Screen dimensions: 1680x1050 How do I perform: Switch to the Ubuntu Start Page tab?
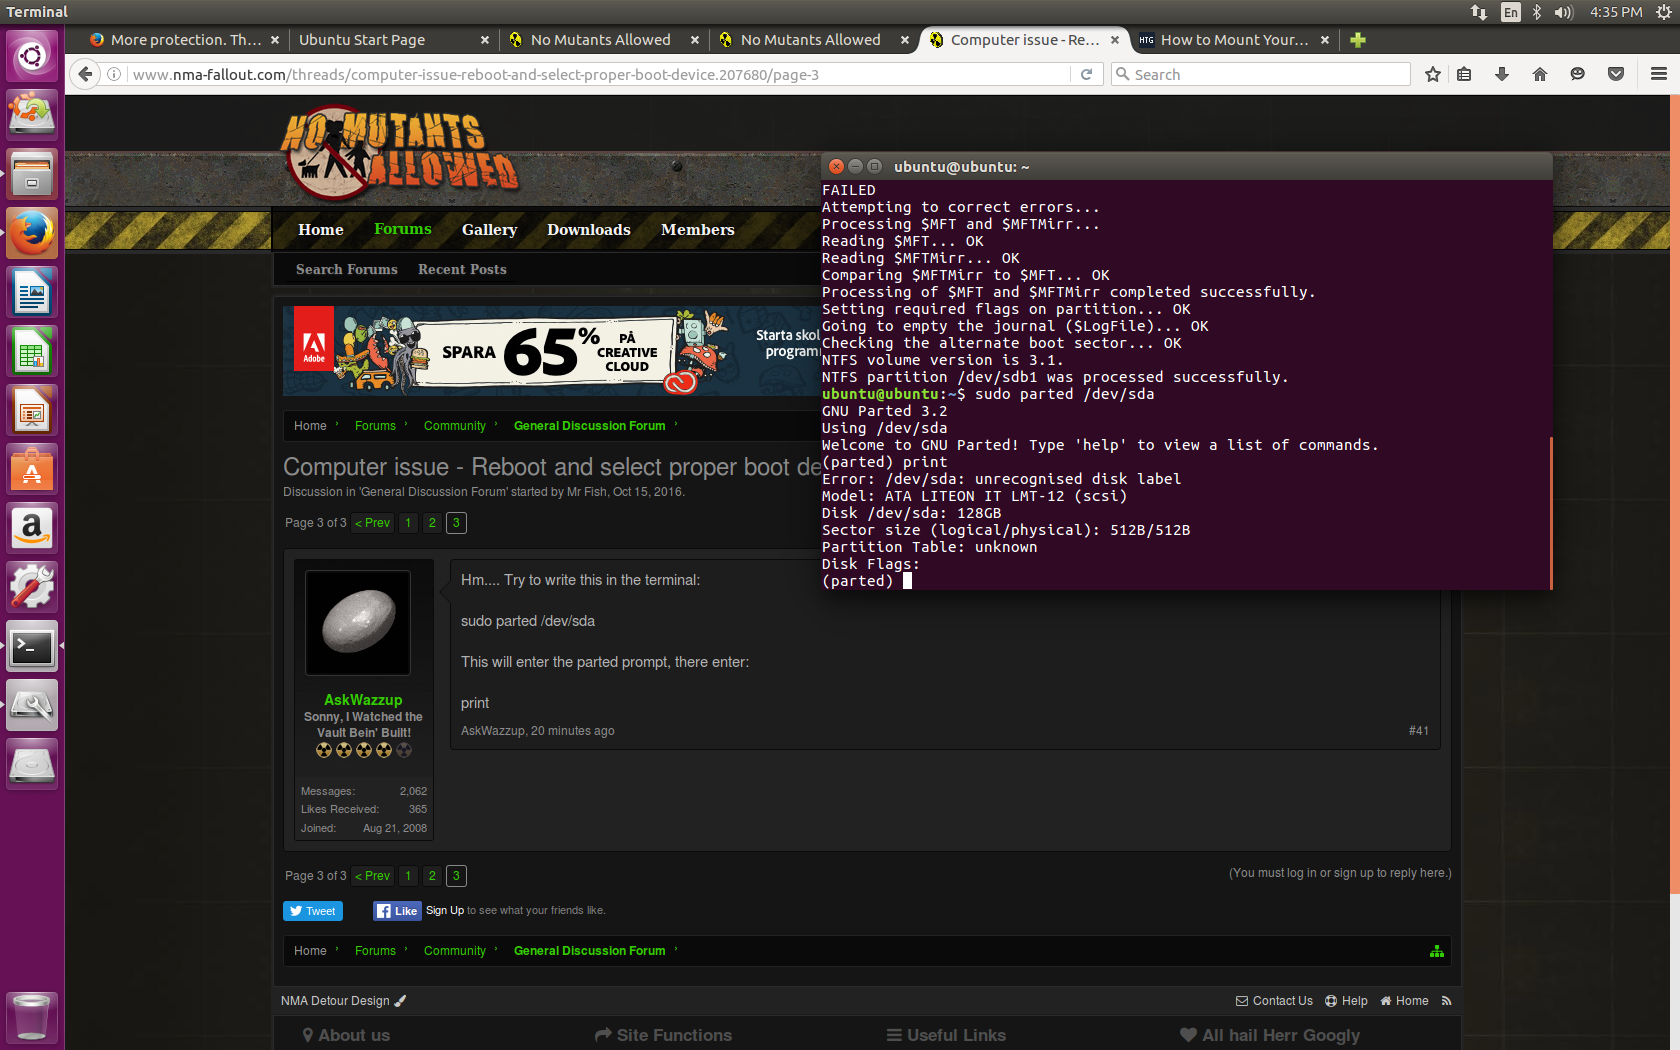click(384, 40)
